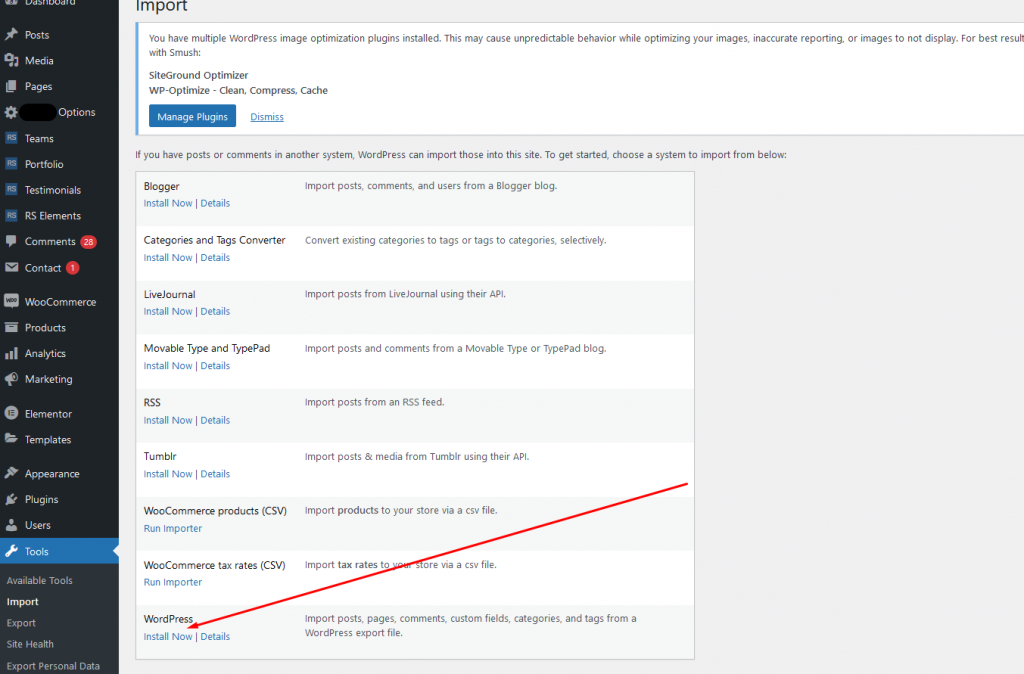View Details for the Tumblr importer
The height and width of the screenshot is (674, 1024).
click(215, 474)
